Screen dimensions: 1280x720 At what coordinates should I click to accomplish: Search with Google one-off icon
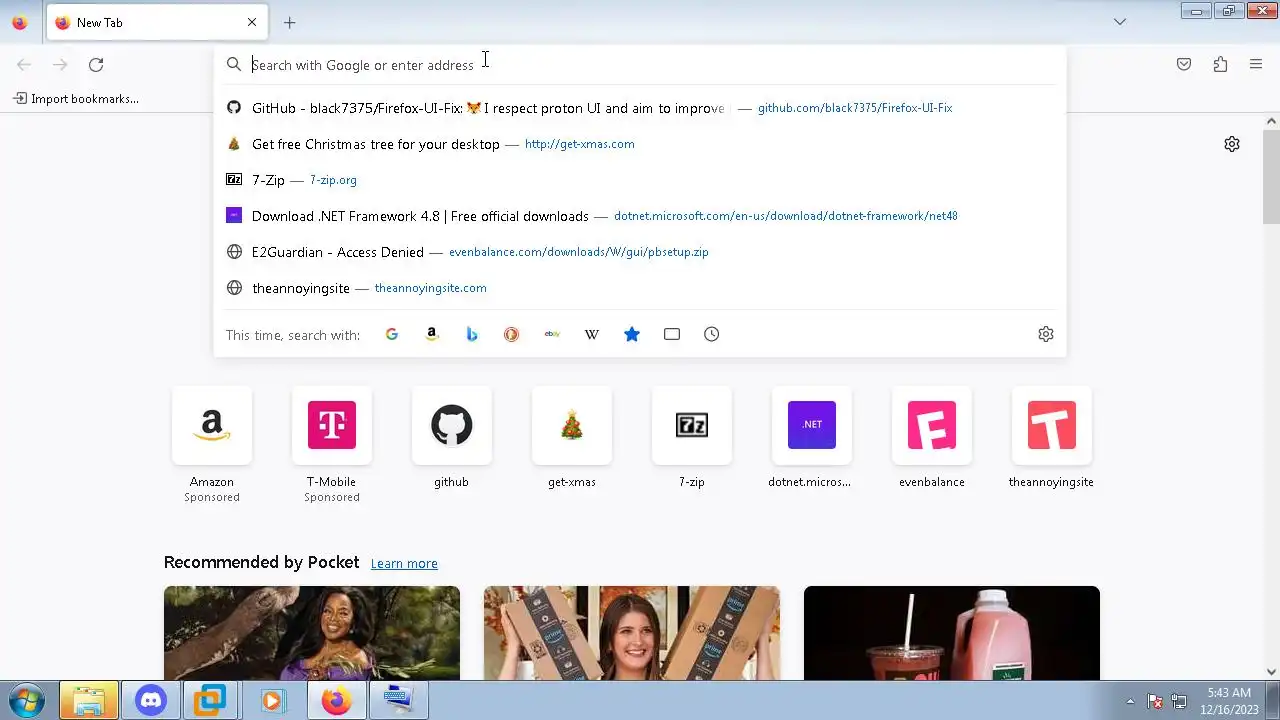[392, 334]
